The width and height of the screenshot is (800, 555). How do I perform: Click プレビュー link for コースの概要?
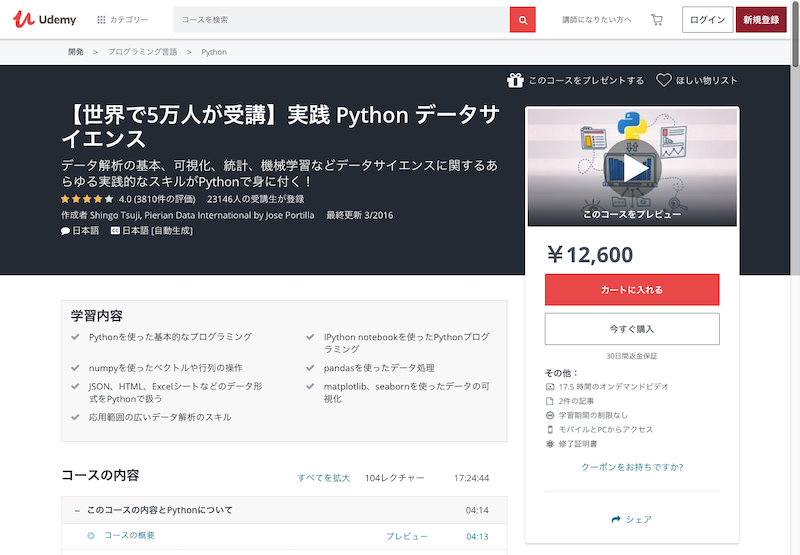coord(407,536)
